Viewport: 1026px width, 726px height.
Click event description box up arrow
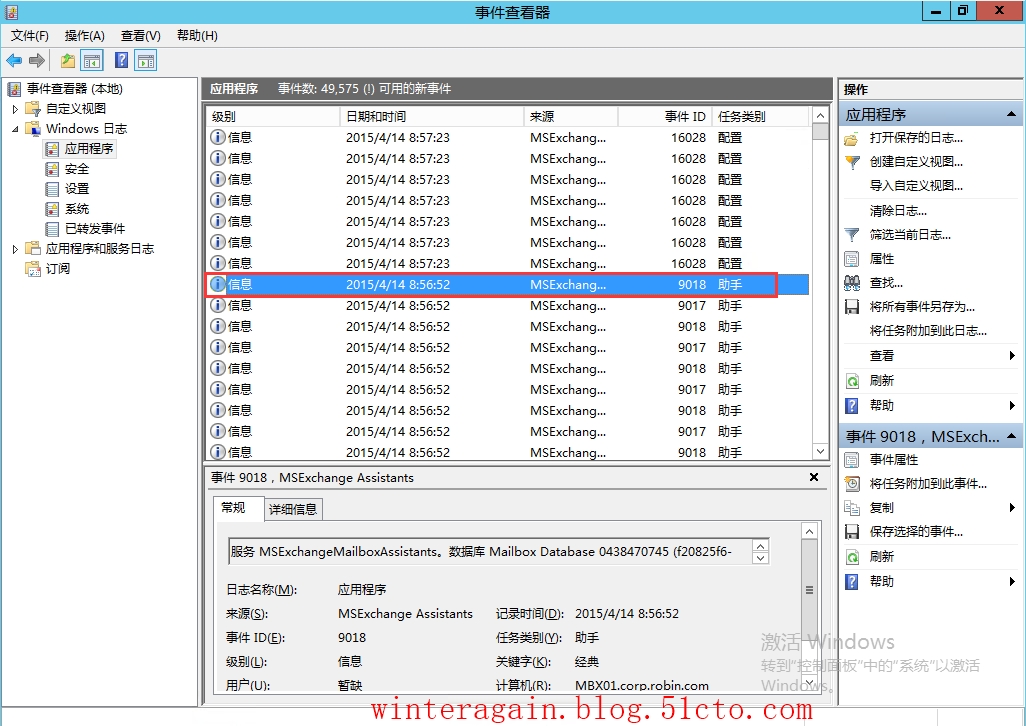click(x=760, y=545)
